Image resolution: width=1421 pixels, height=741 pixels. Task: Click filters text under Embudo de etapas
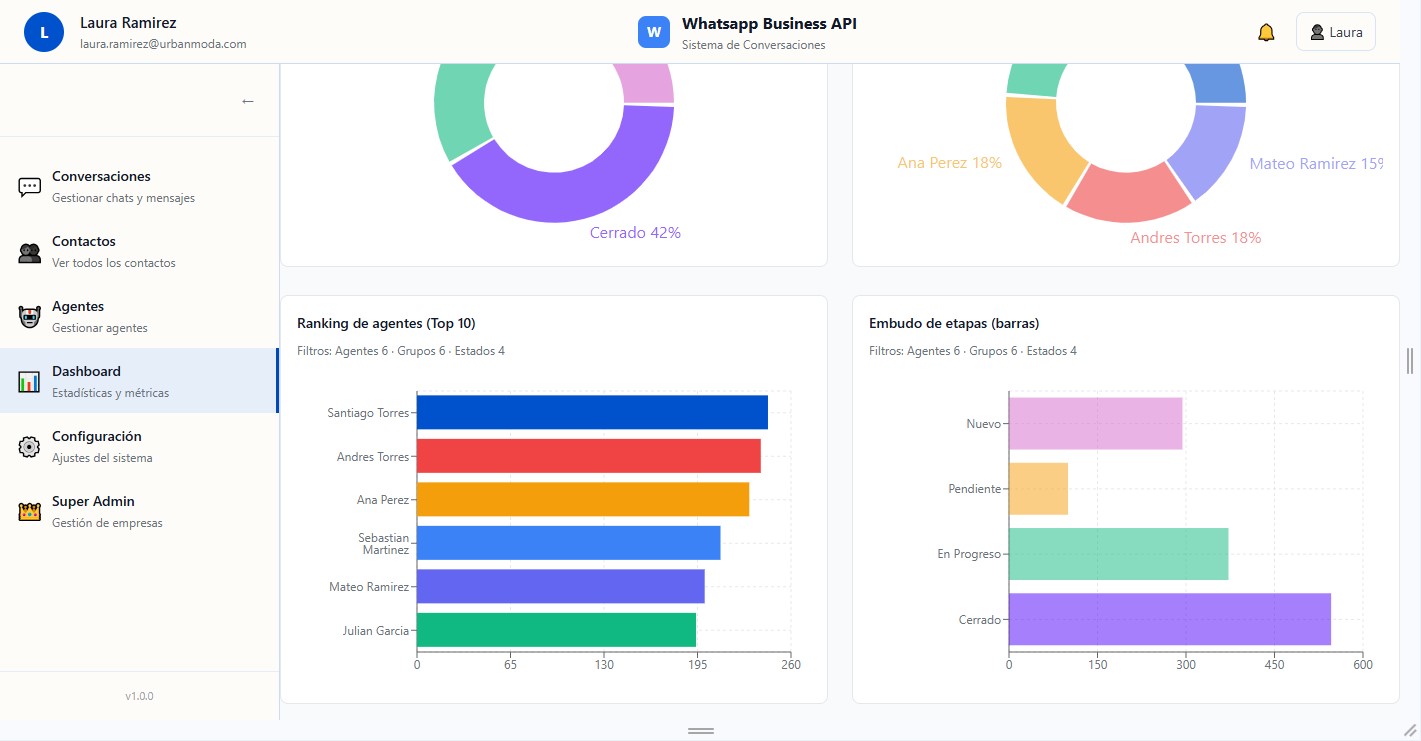pos(973,351)
